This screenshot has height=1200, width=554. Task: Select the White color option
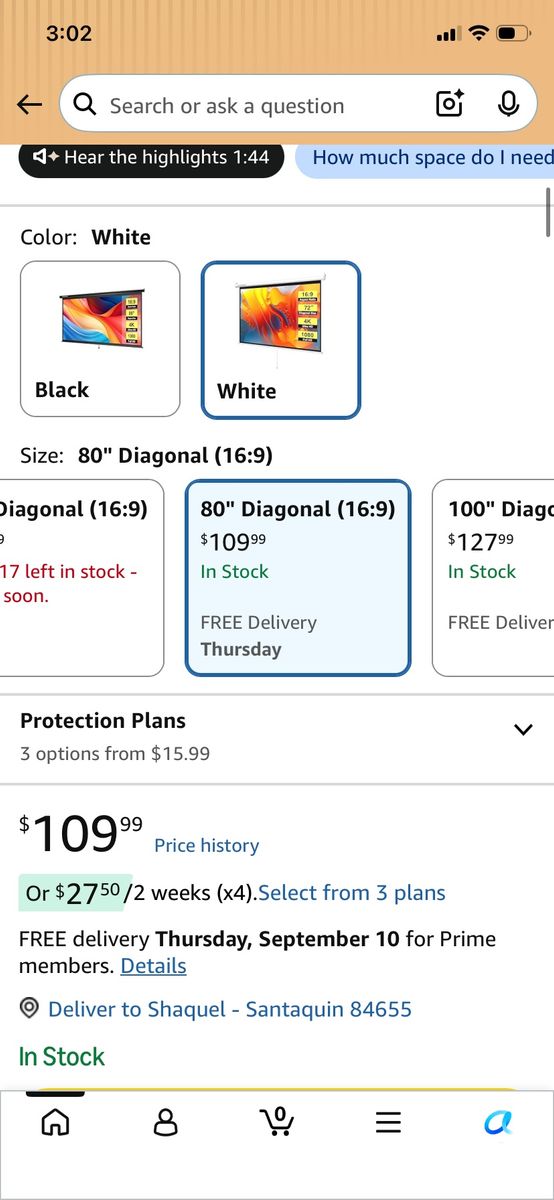[281, 340]
